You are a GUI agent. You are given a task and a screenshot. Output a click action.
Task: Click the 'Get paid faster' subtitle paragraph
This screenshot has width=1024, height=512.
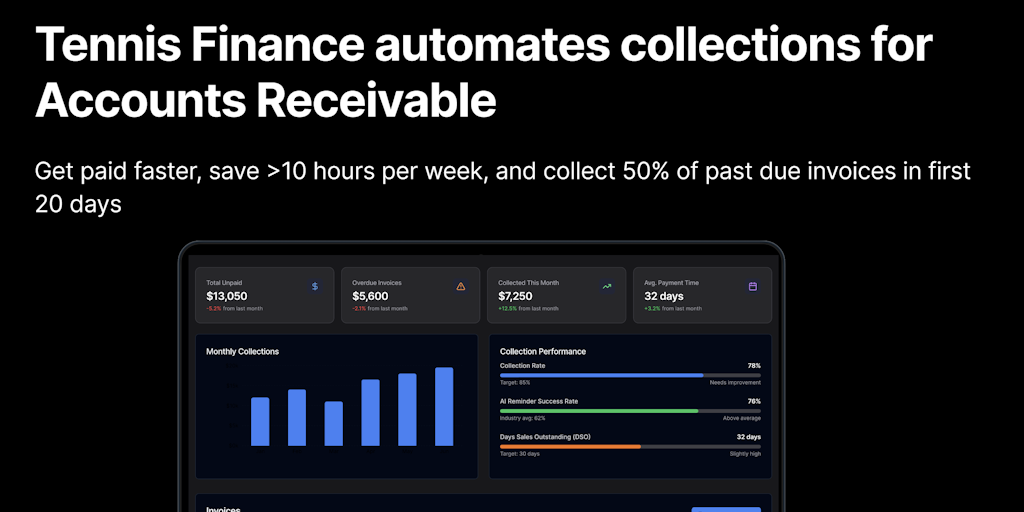pos(503,187)
